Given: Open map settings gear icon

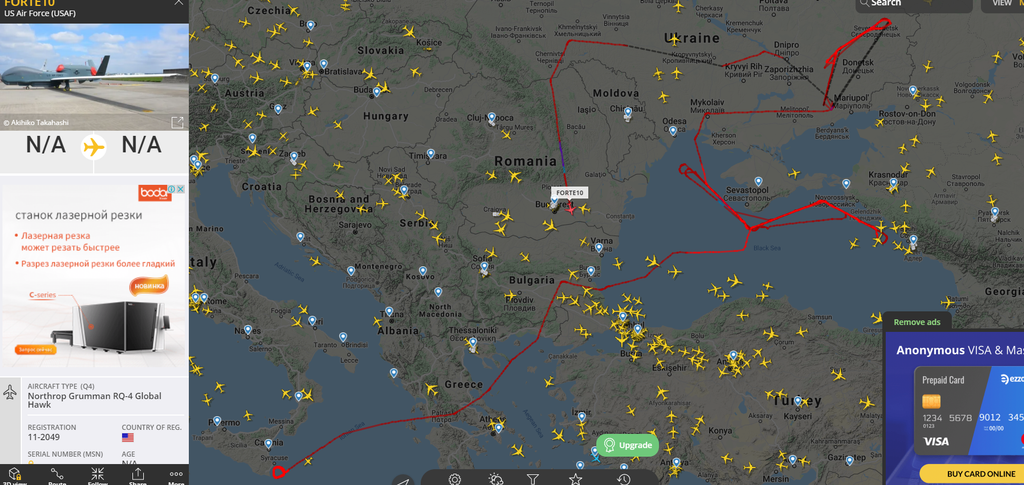Looking at the screenshot, I should coord(455,479).
